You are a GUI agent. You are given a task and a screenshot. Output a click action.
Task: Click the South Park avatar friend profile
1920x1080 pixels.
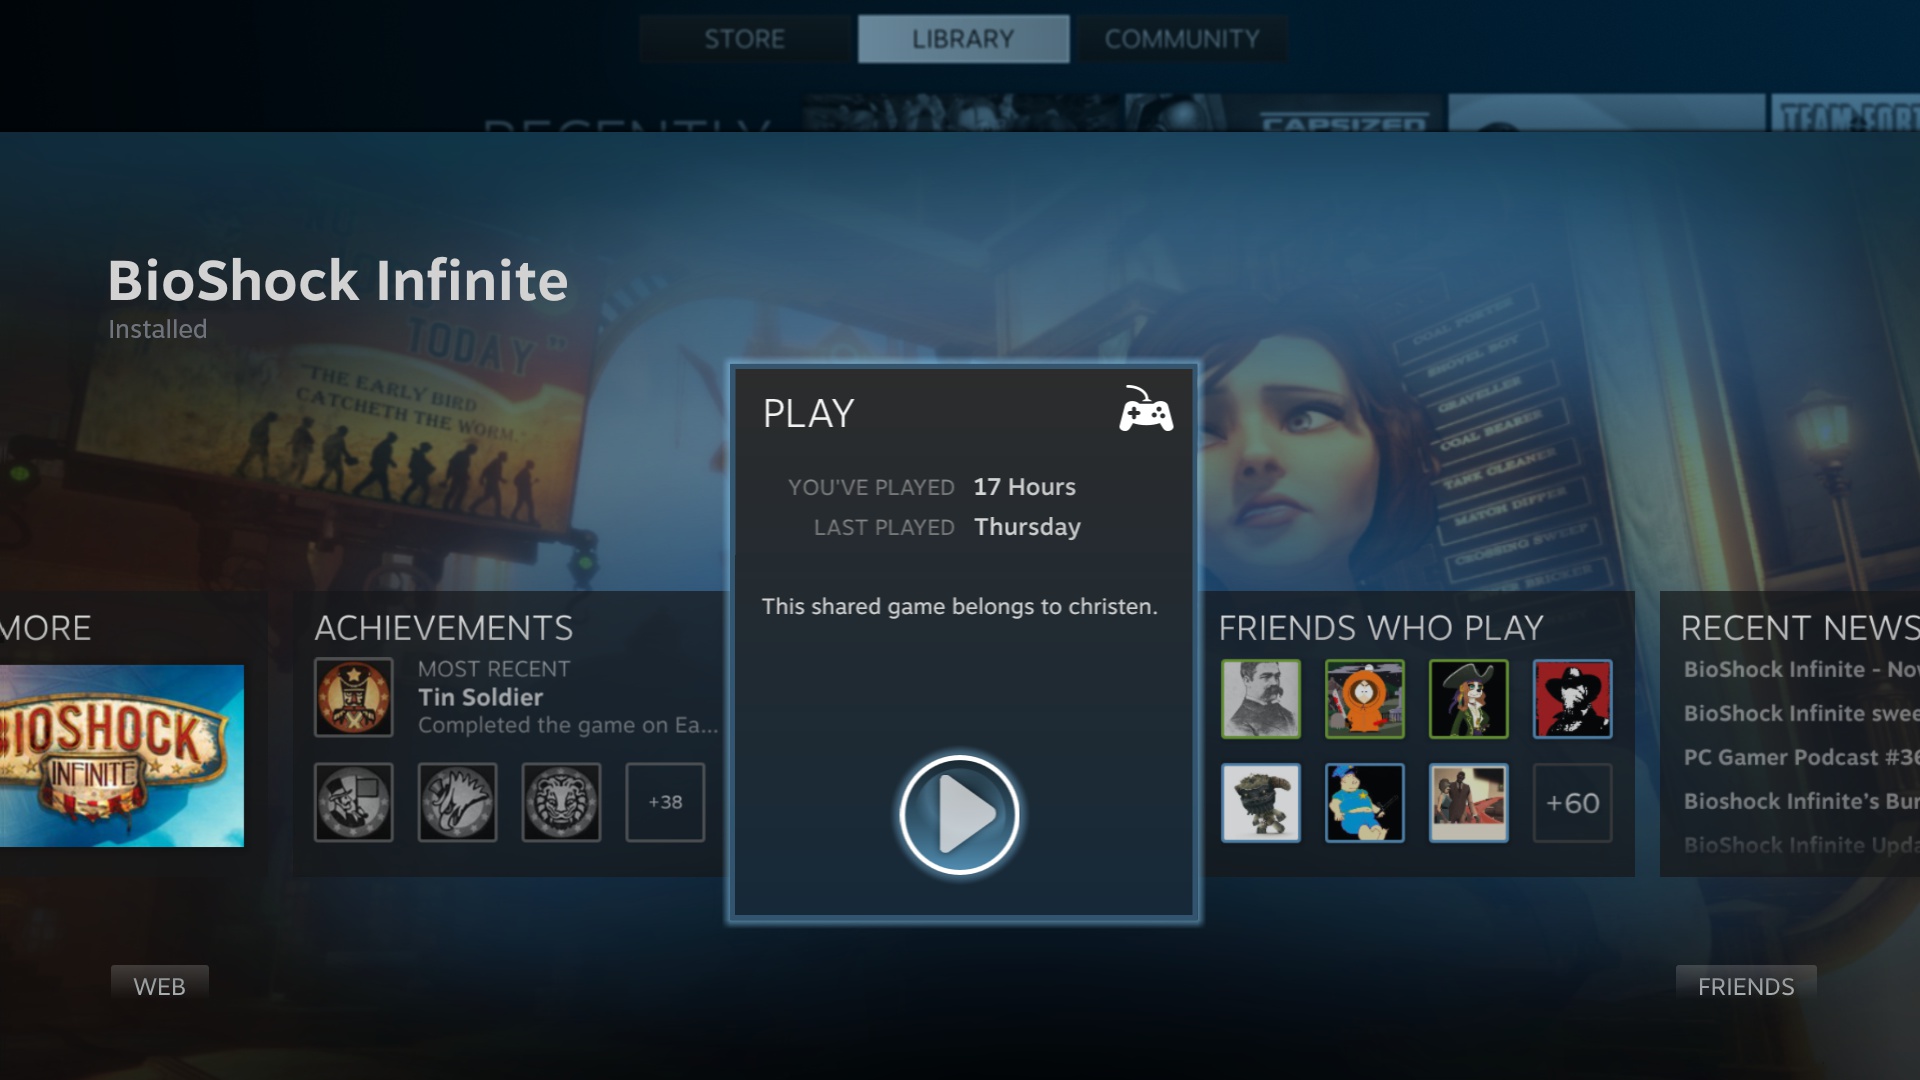1364,698
